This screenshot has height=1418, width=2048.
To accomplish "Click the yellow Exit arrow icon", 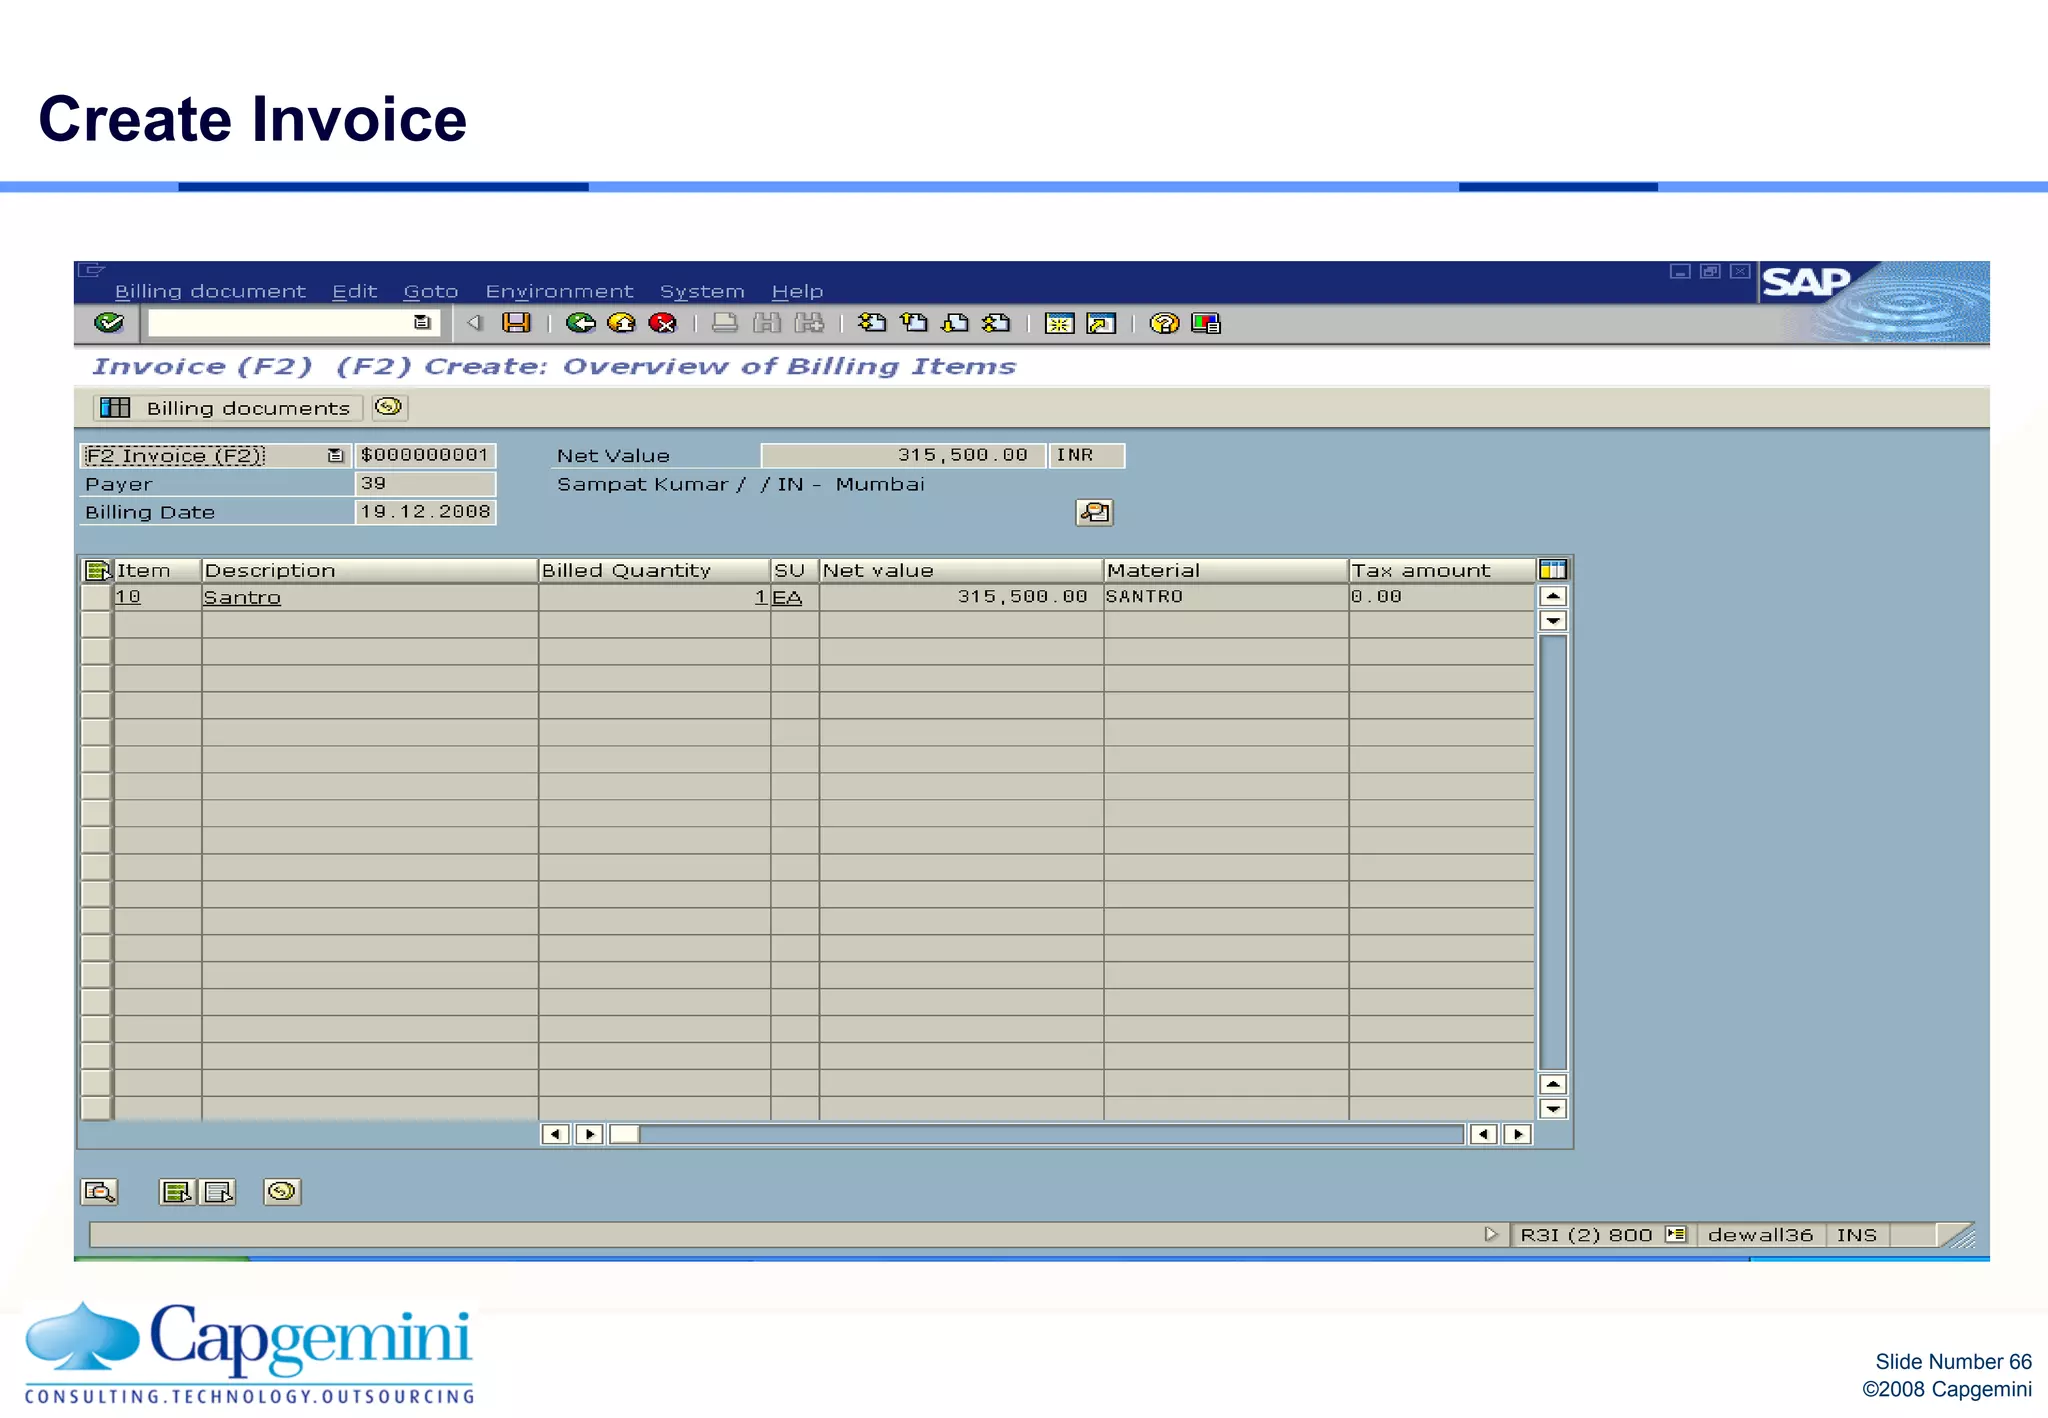I will click(x=621, y=323).
